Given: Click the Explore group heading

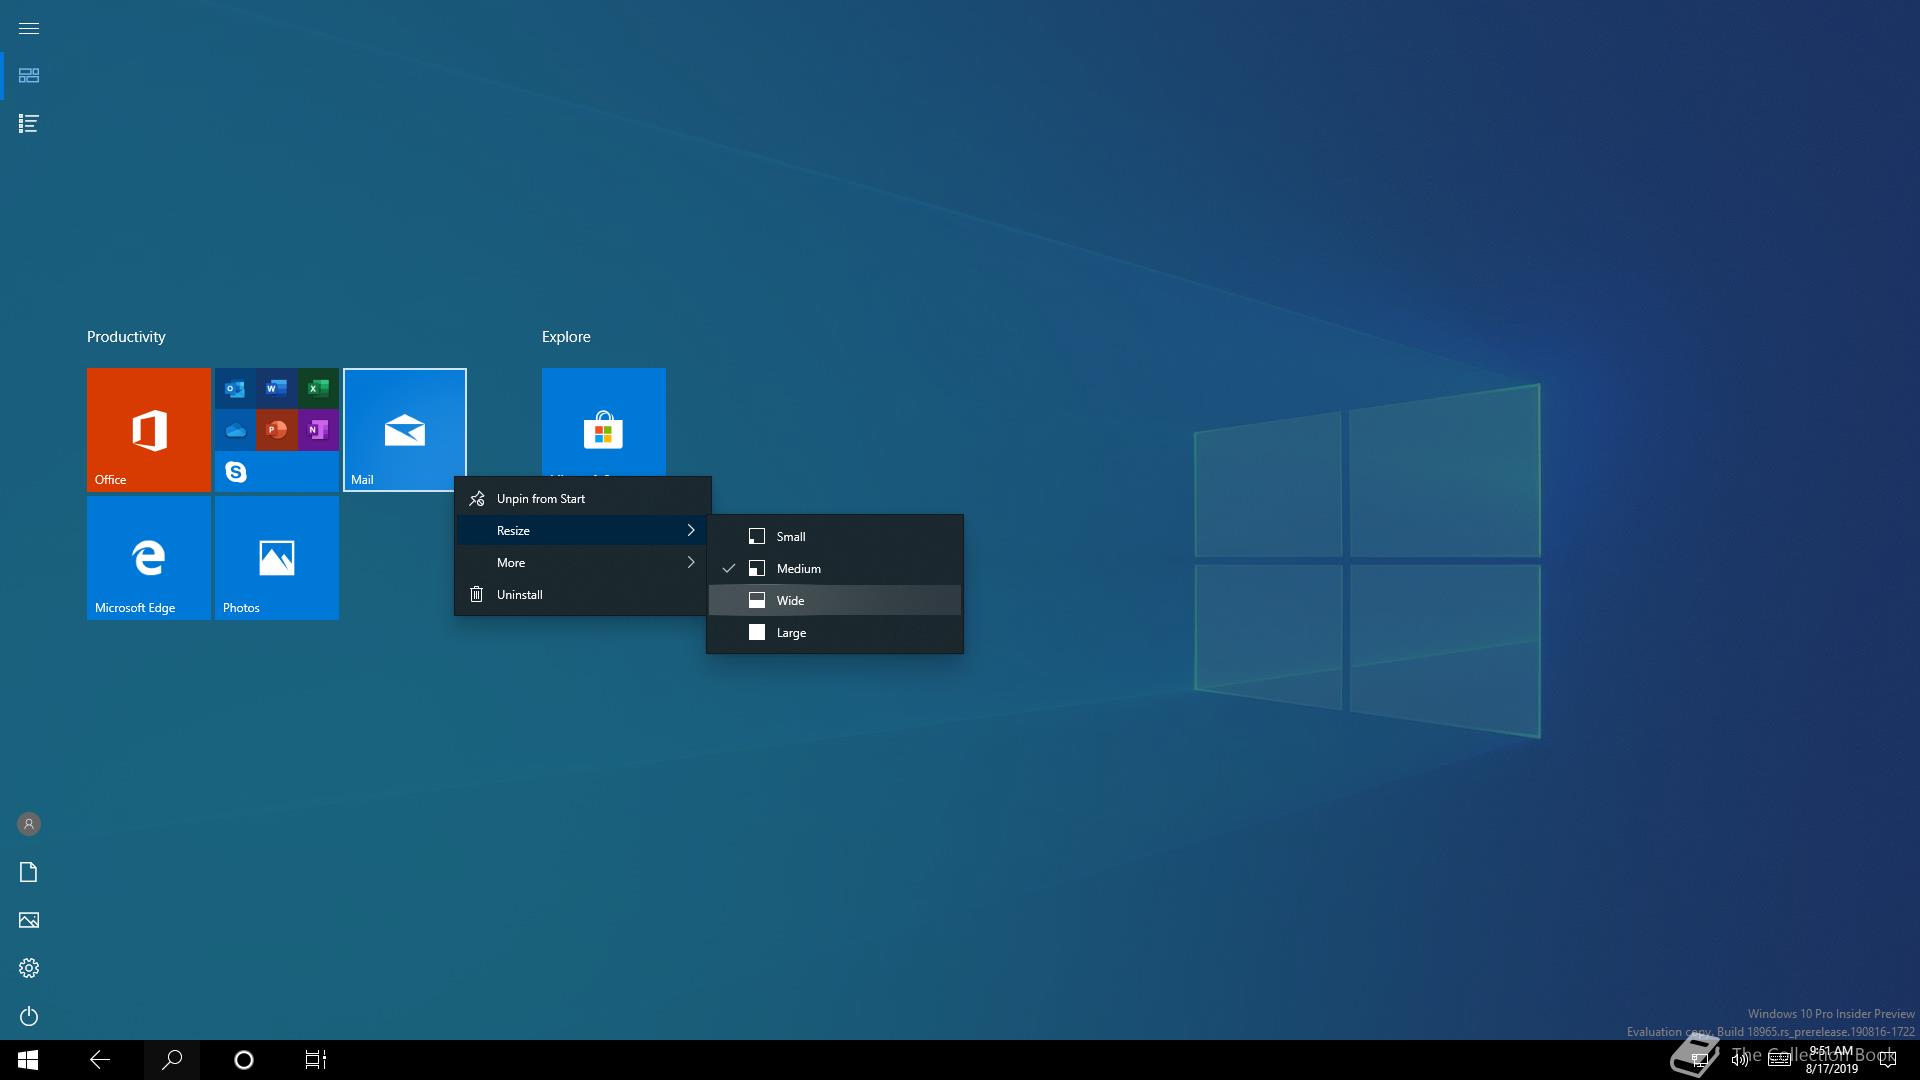Looking at the screenshot, I should [x=566, y=337].
